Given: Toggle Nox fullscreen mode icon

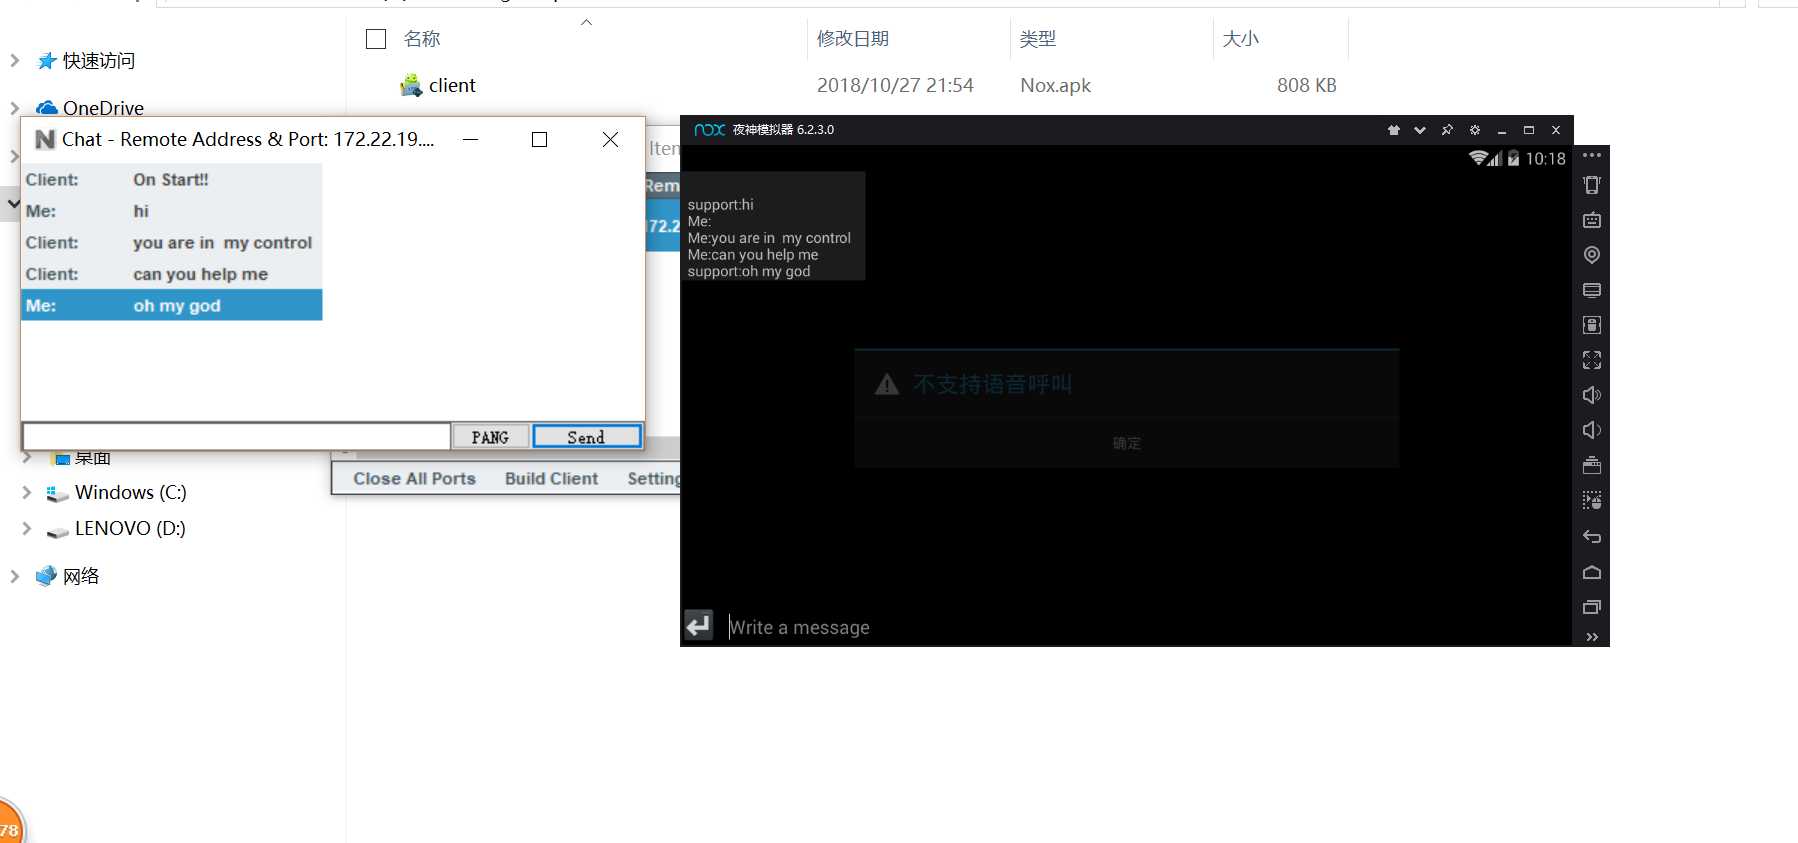Looking at the screenshot, I should tap(1592, 360).
